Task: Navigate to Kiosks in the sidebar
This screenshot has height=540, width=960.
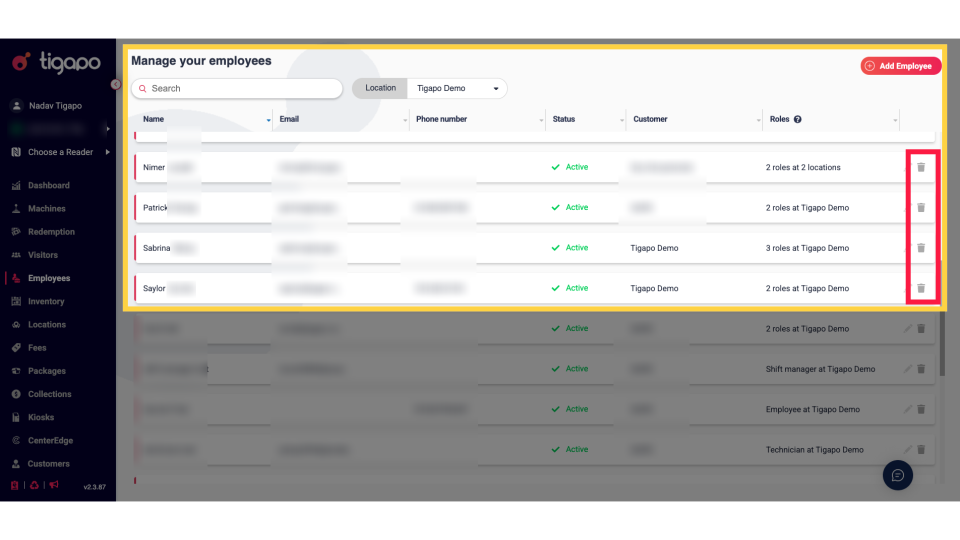Action: click(x=41, y=417)
